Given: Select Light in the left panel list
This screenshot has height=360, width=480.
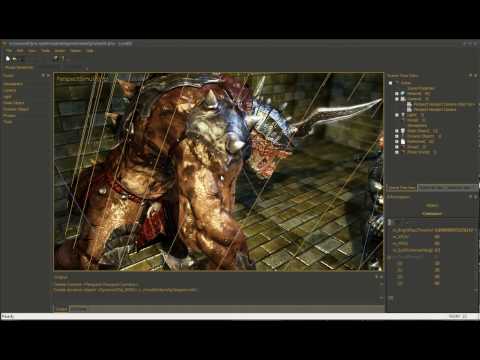Looking at the screenshot, I should 7,97.
